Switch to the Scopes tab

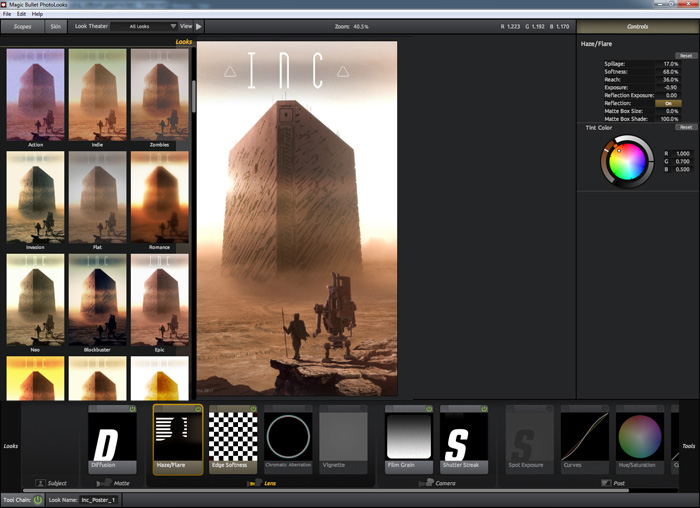(x=22, y=26)
